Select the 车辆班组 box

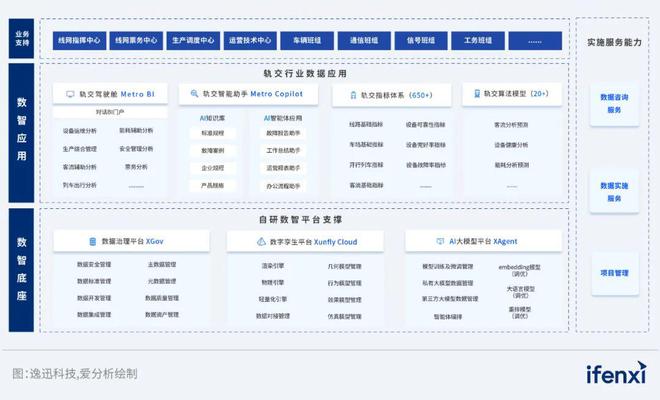pyautogui.click(x=307, y=40)
